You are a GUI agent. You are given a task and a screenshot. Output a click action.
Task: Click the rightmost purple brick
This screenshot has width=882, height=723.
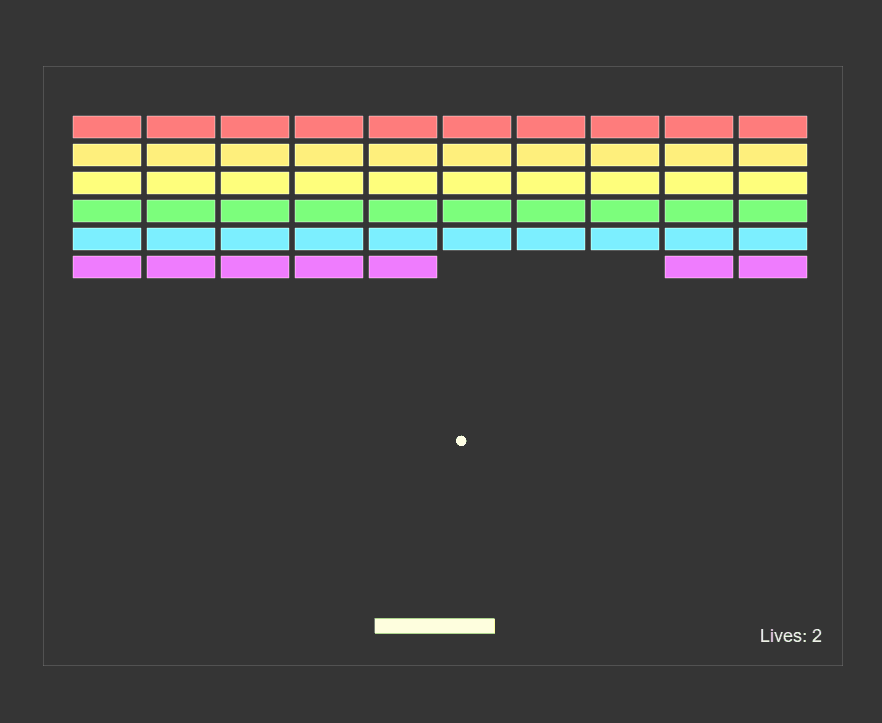773,267
